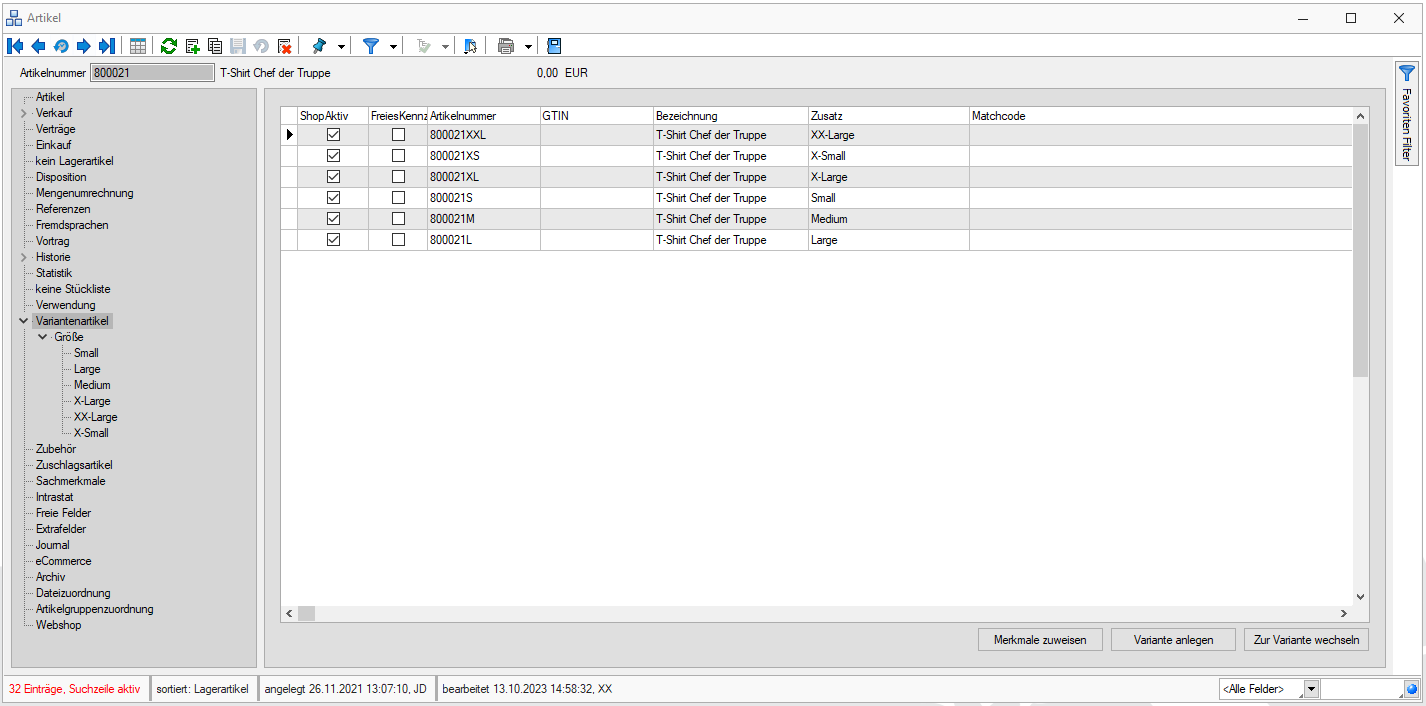Click the printer icon in toolbar

[x=506, y=46]
